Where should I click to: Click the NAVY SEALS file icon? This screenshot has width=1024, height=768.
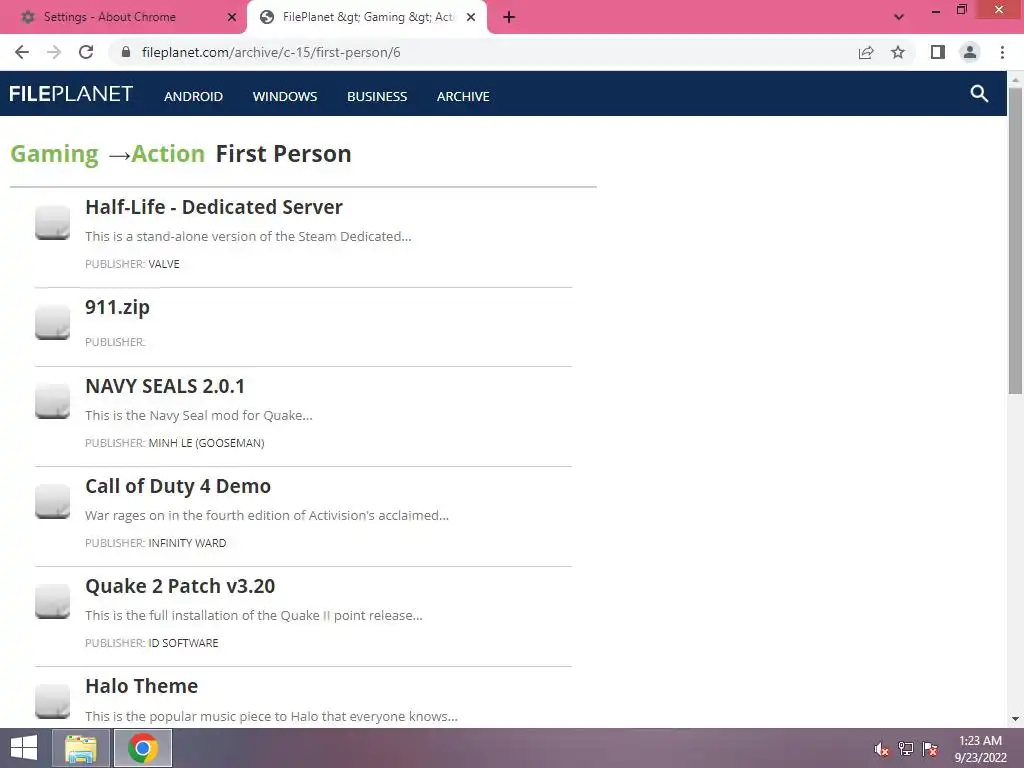[x=52, y=401]
